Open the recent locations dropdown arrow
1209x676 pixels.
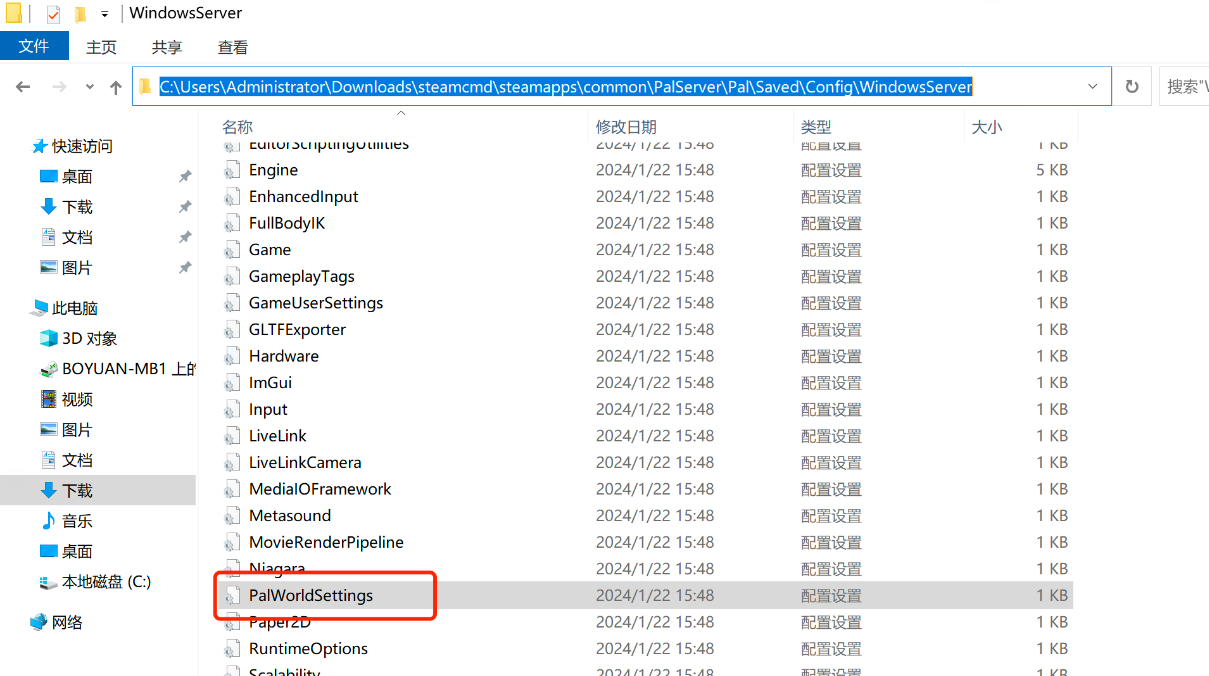point(91,88)
